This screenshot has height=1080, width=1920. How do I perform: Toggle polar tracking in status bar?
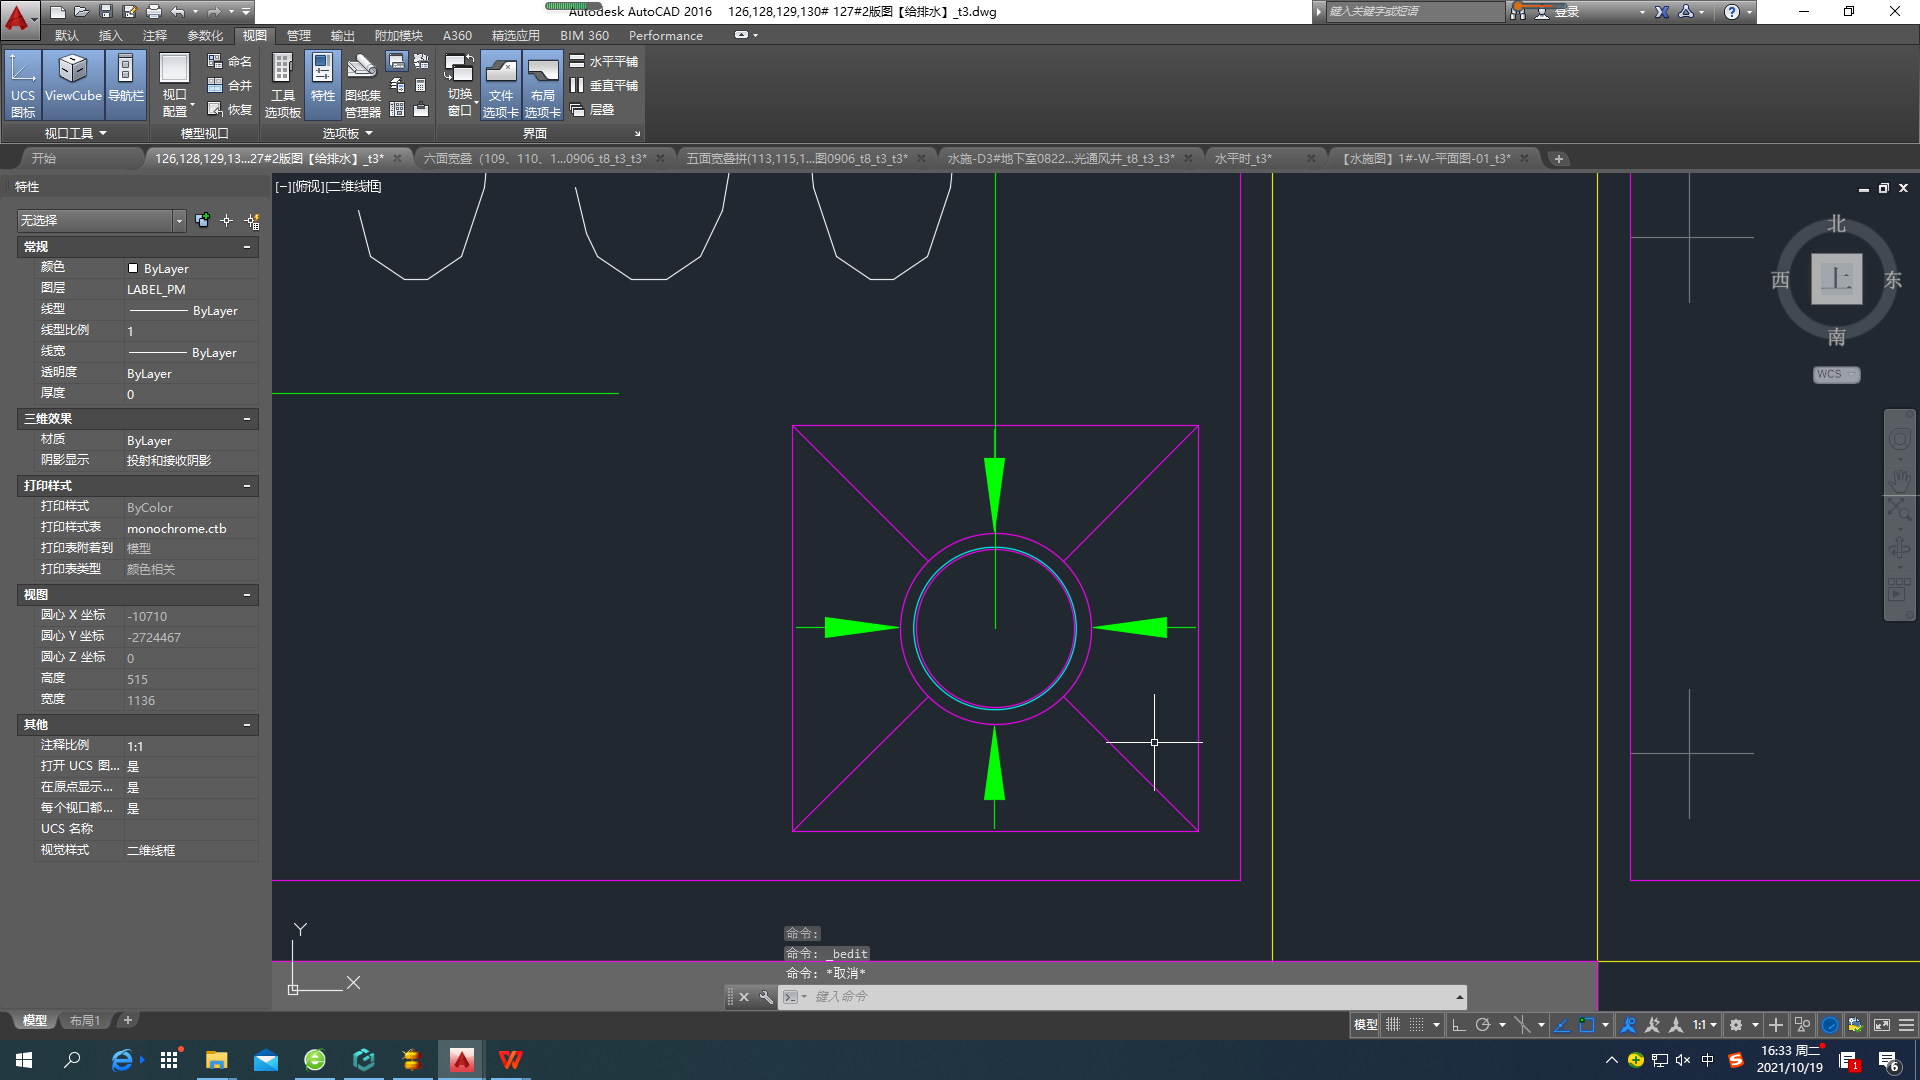[1483, 1025]
